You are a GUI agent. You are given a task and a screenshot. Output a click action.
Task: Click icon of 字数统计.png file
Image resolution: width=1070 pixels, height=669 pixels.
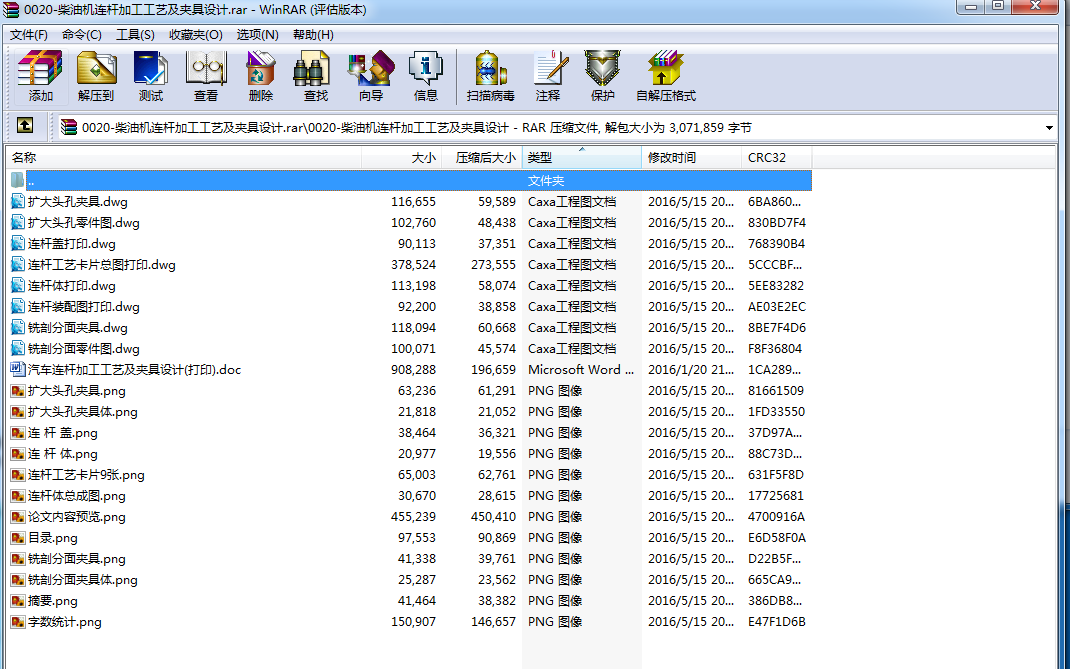click(18, 622)
